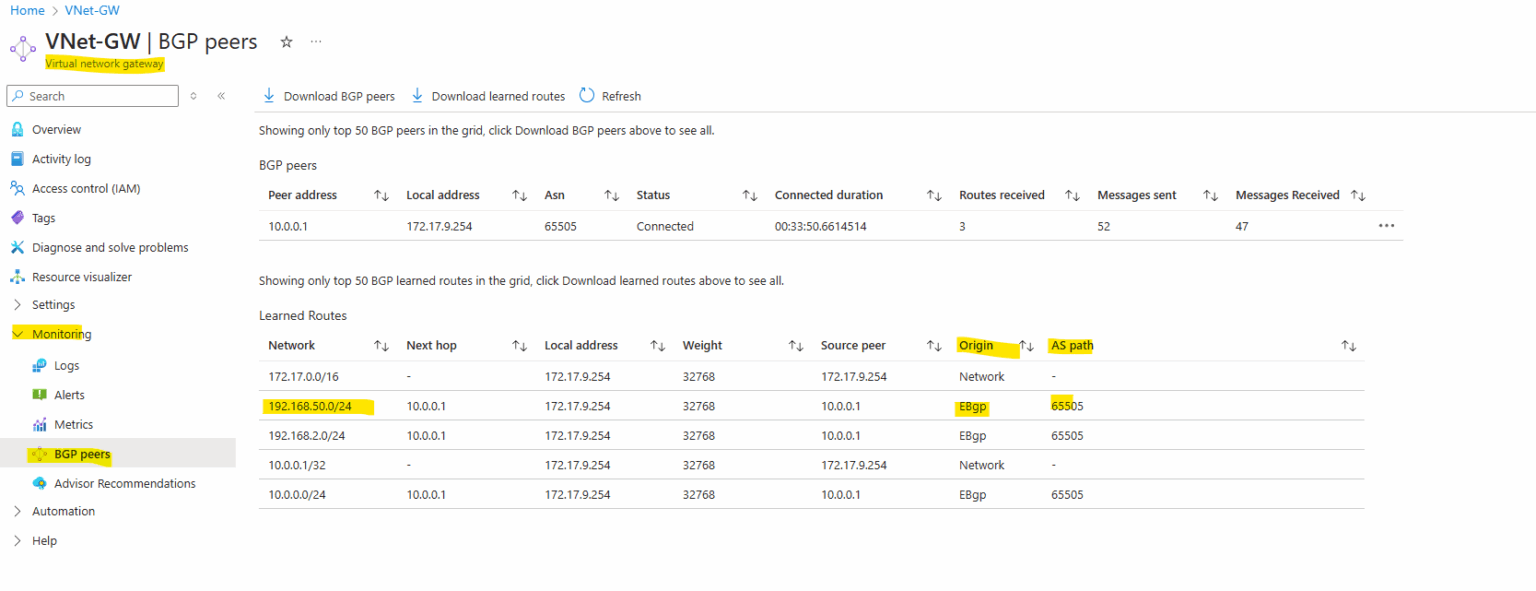Expand the Automation section
This screenshot has width=1536, height=591.
click(17, 511)
